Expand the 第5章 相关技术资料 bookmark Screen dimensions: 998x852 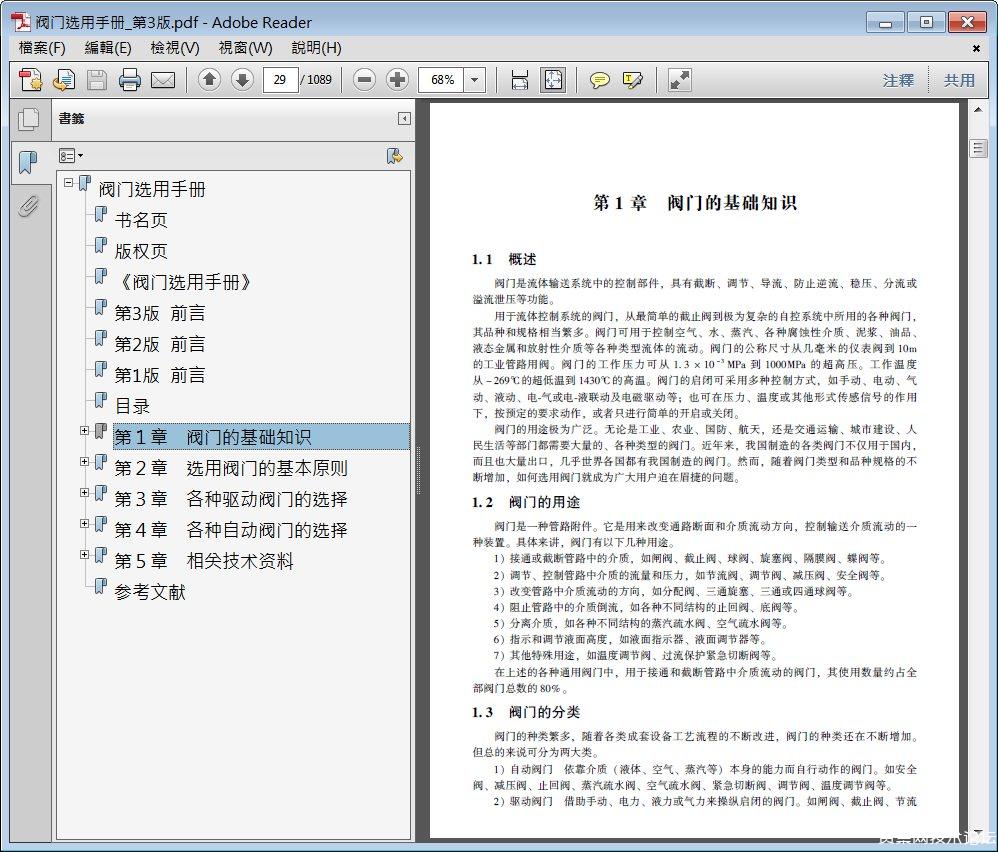(85, 555)
